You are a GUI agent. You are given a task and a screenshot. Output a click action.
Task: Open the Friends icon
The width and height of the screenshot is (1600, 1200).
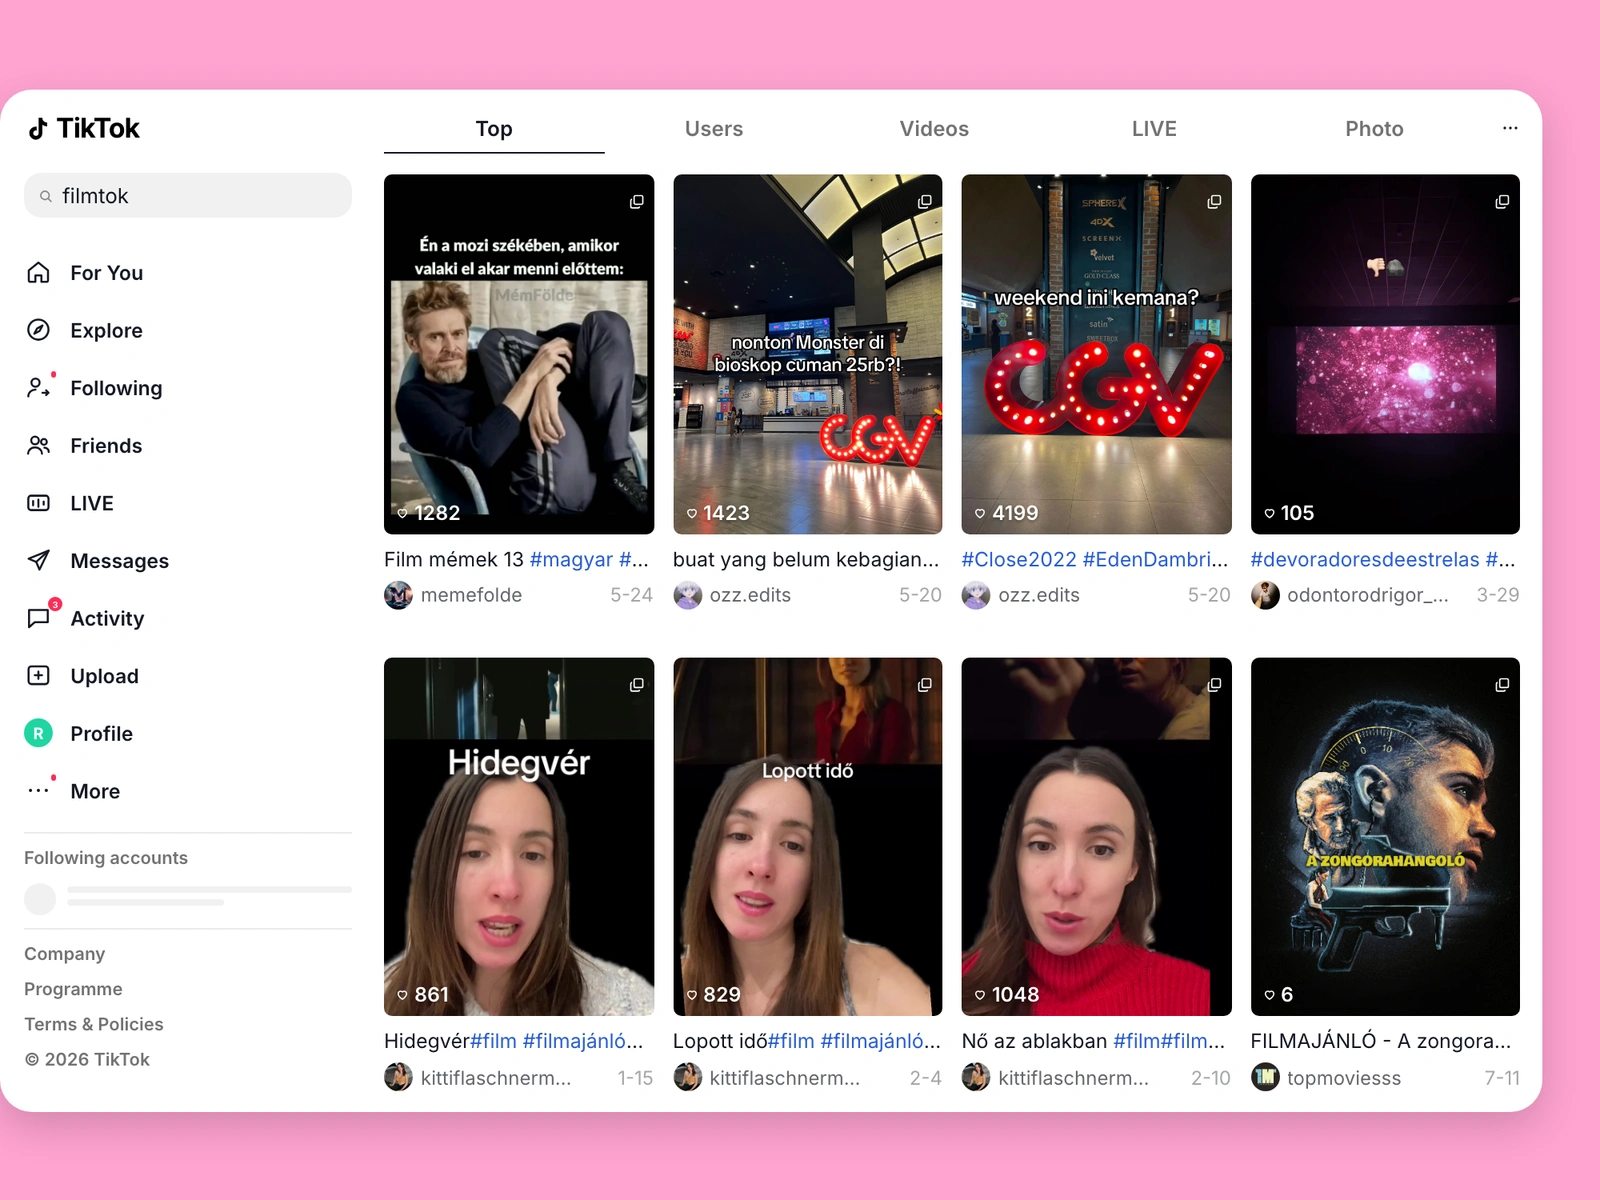[38, 445]
